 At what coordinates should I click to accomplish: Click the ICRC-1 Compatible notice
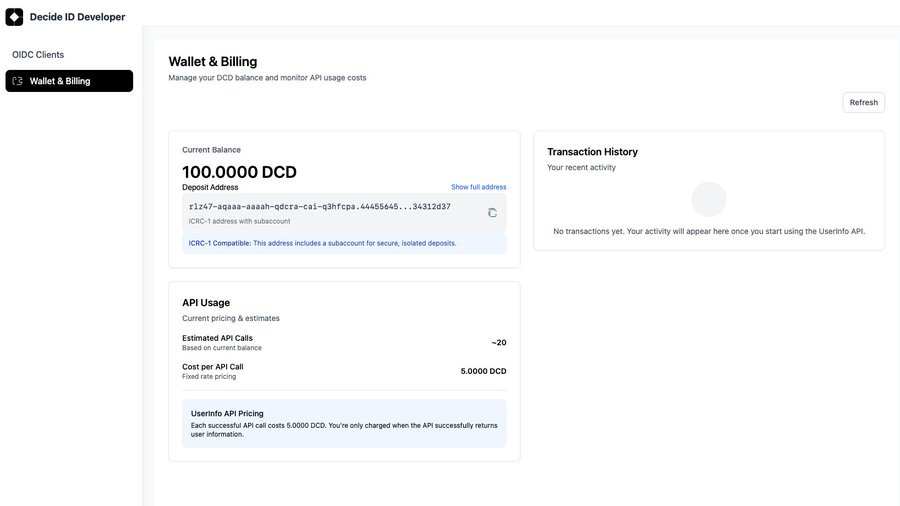[344, 243]
